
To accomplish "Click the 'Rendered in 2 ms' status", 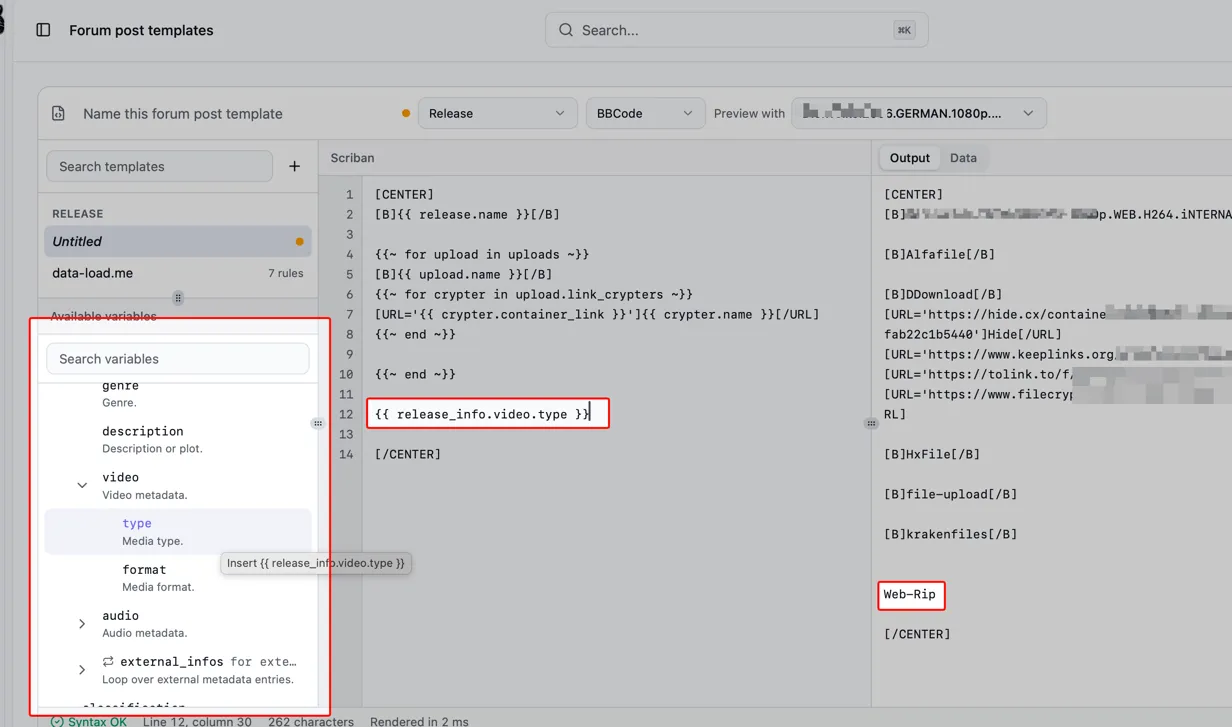I will [420, 721].
